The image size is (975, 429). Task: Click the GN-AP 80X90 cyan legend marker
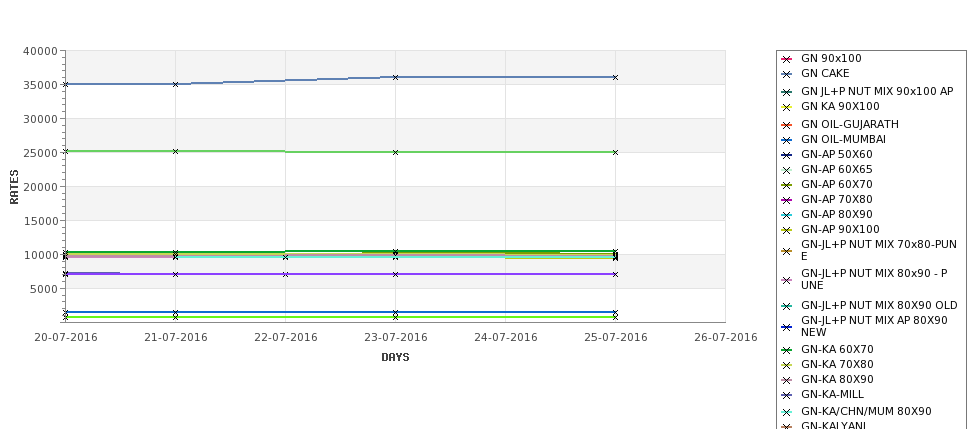(x=786, y=216)
